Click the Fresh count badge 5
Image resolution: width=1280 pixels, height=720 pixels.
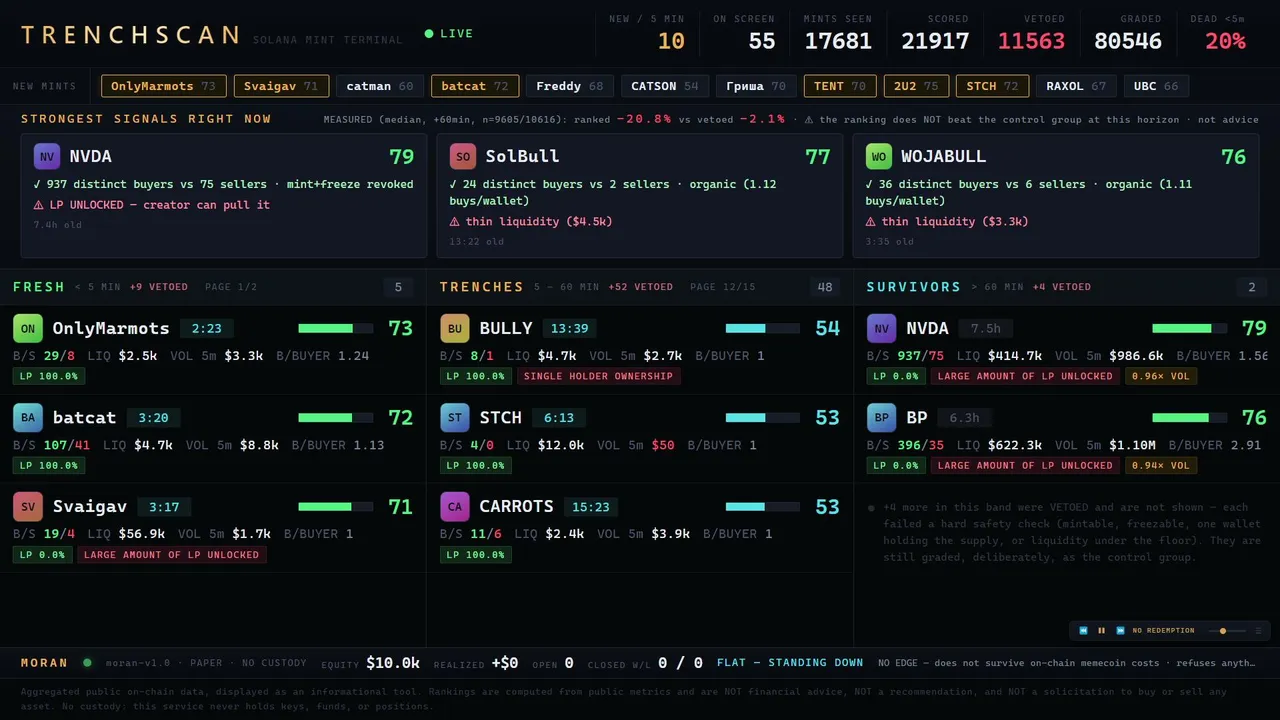[x=398, y=288]
